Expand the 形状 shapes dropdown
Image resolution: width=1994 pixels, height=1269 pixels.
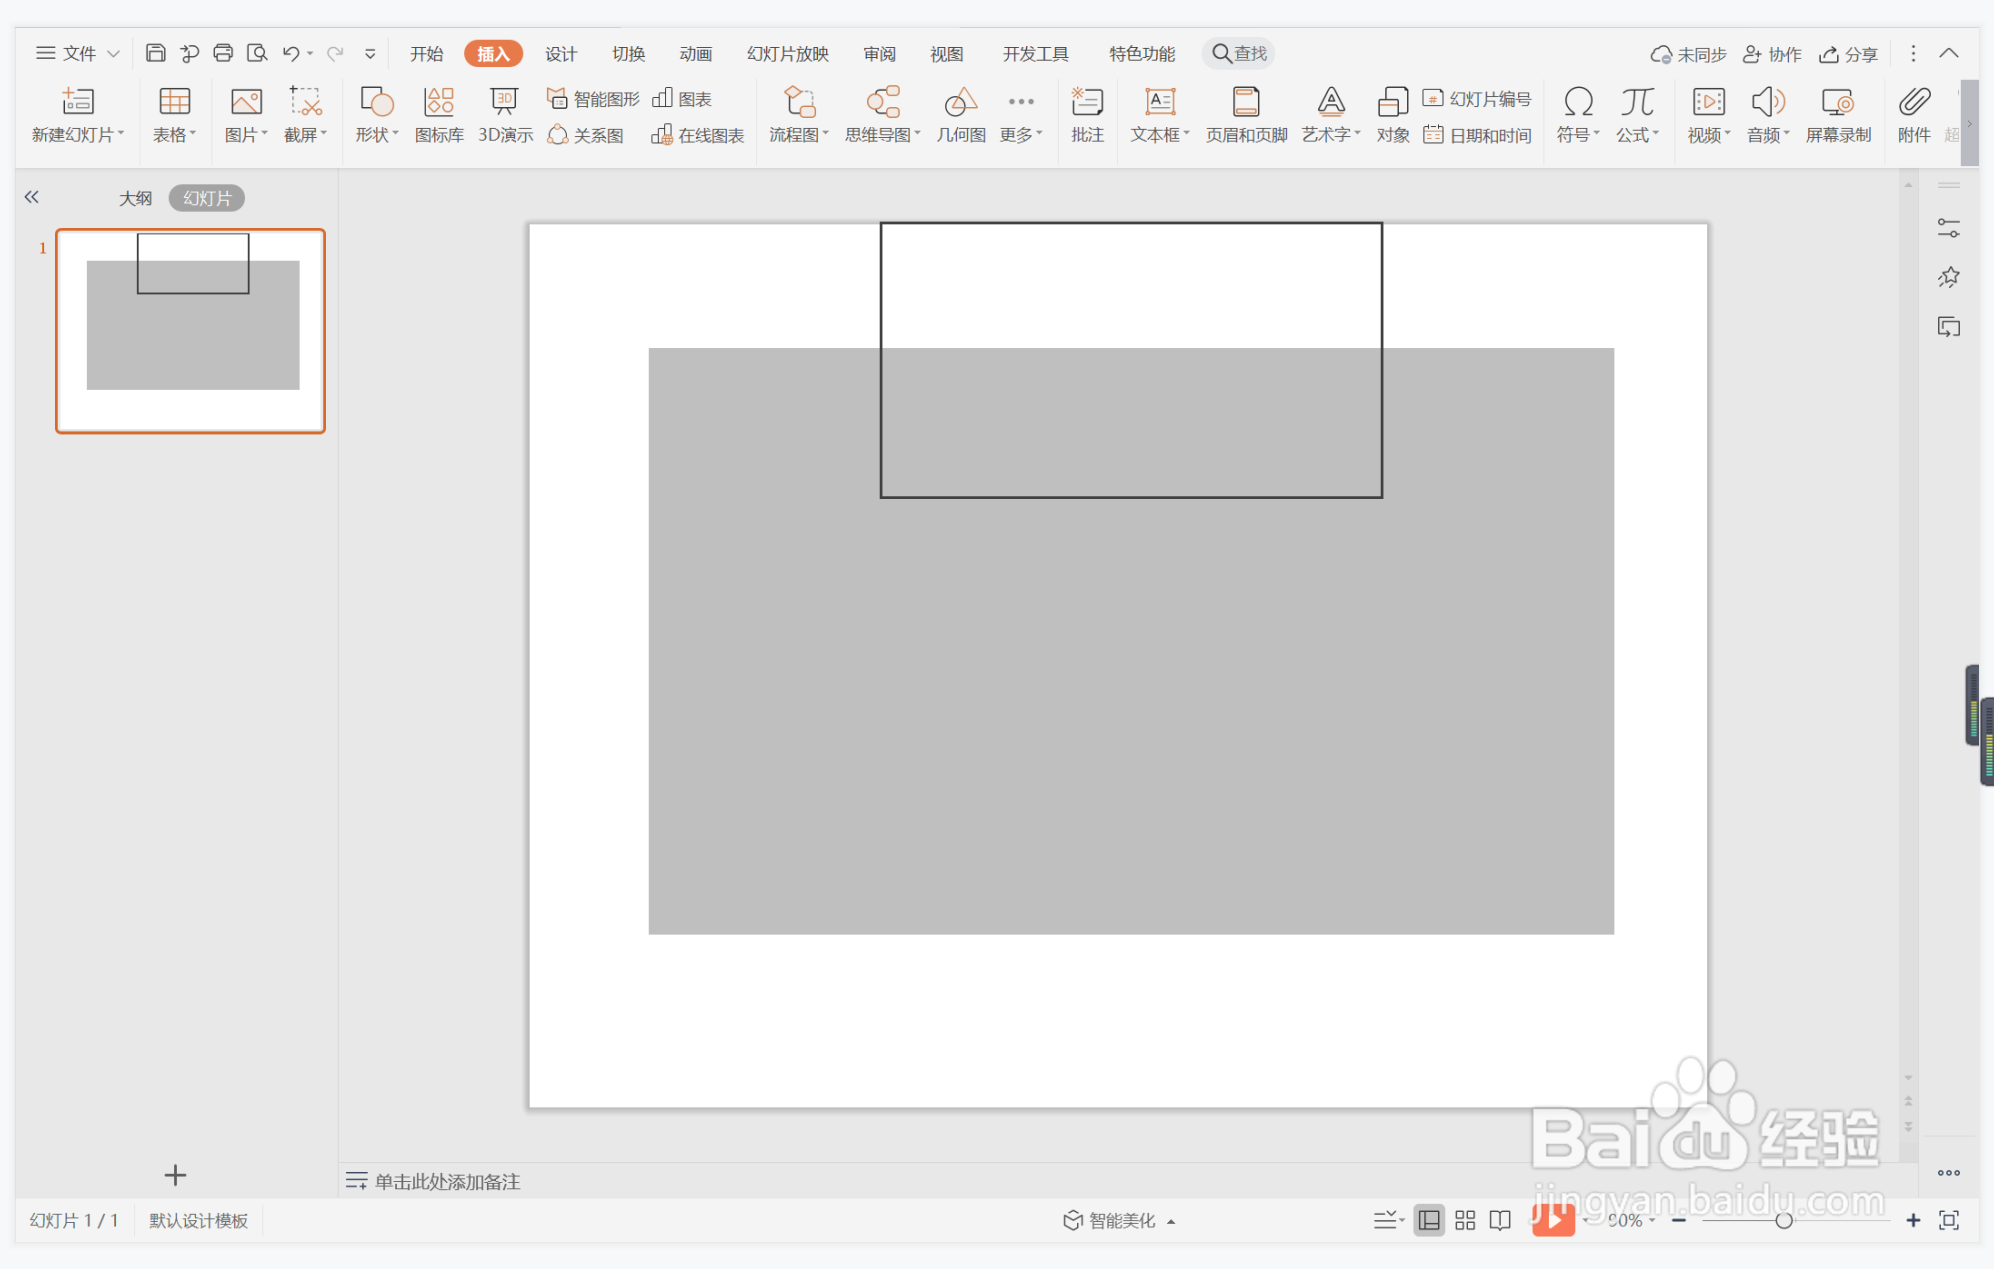coord(377,135)
